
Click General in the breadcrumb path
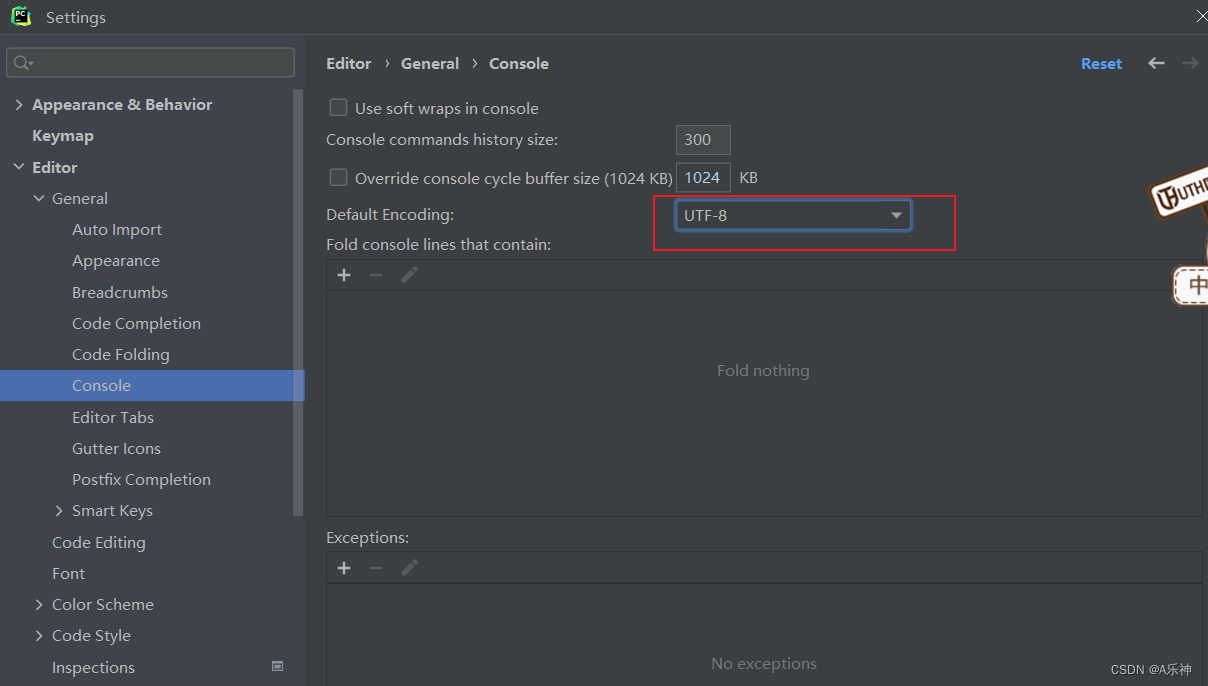click(x=430, y=63)
